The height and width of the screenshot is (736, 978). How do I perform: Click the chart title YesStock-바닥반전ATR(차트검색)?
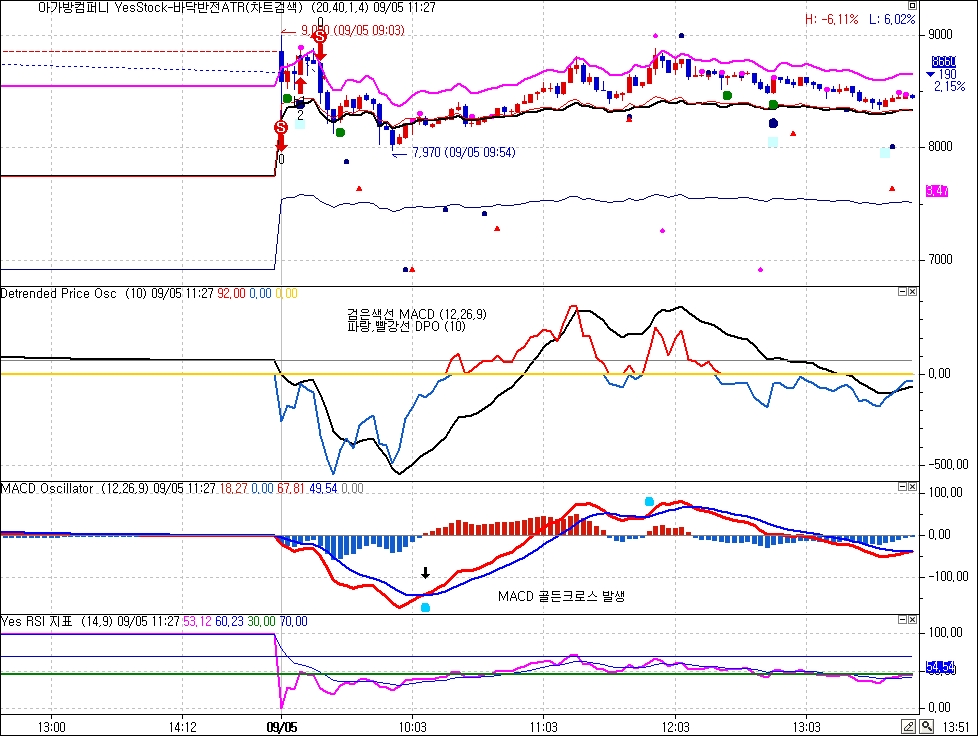(210, 7)
